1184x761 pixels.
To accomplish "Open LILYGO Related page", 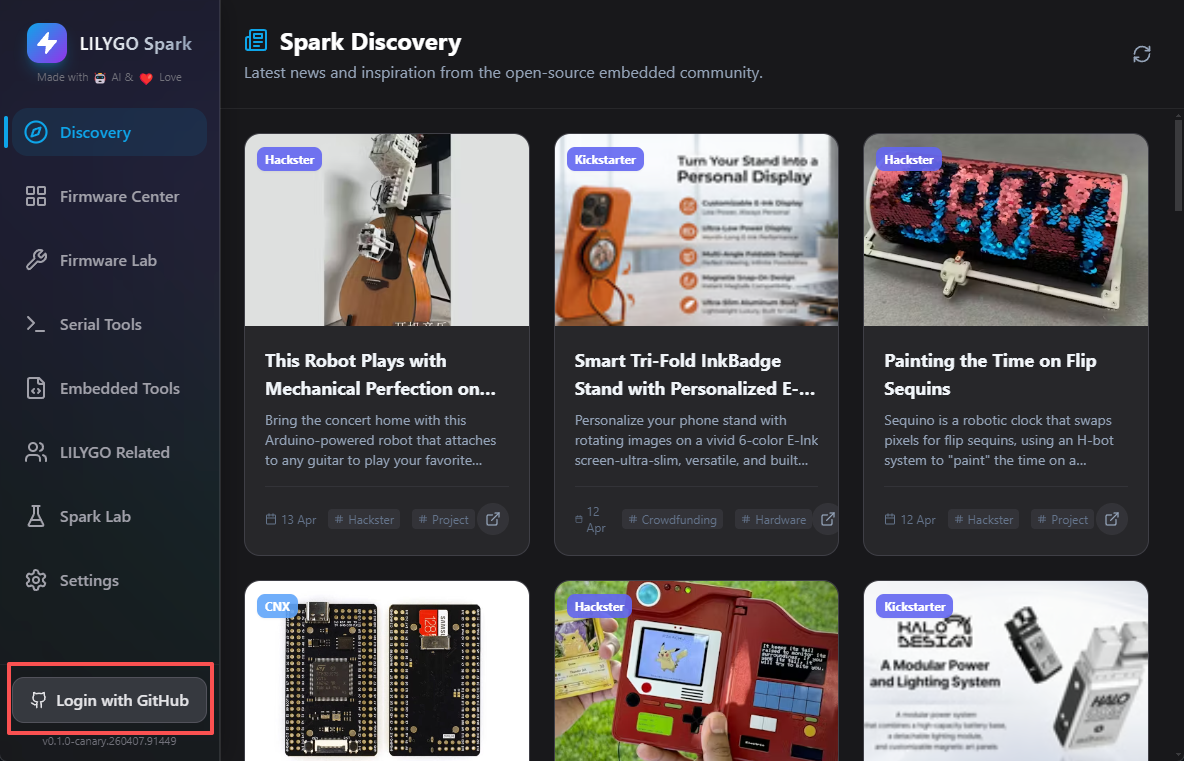I will coord(109,452).
